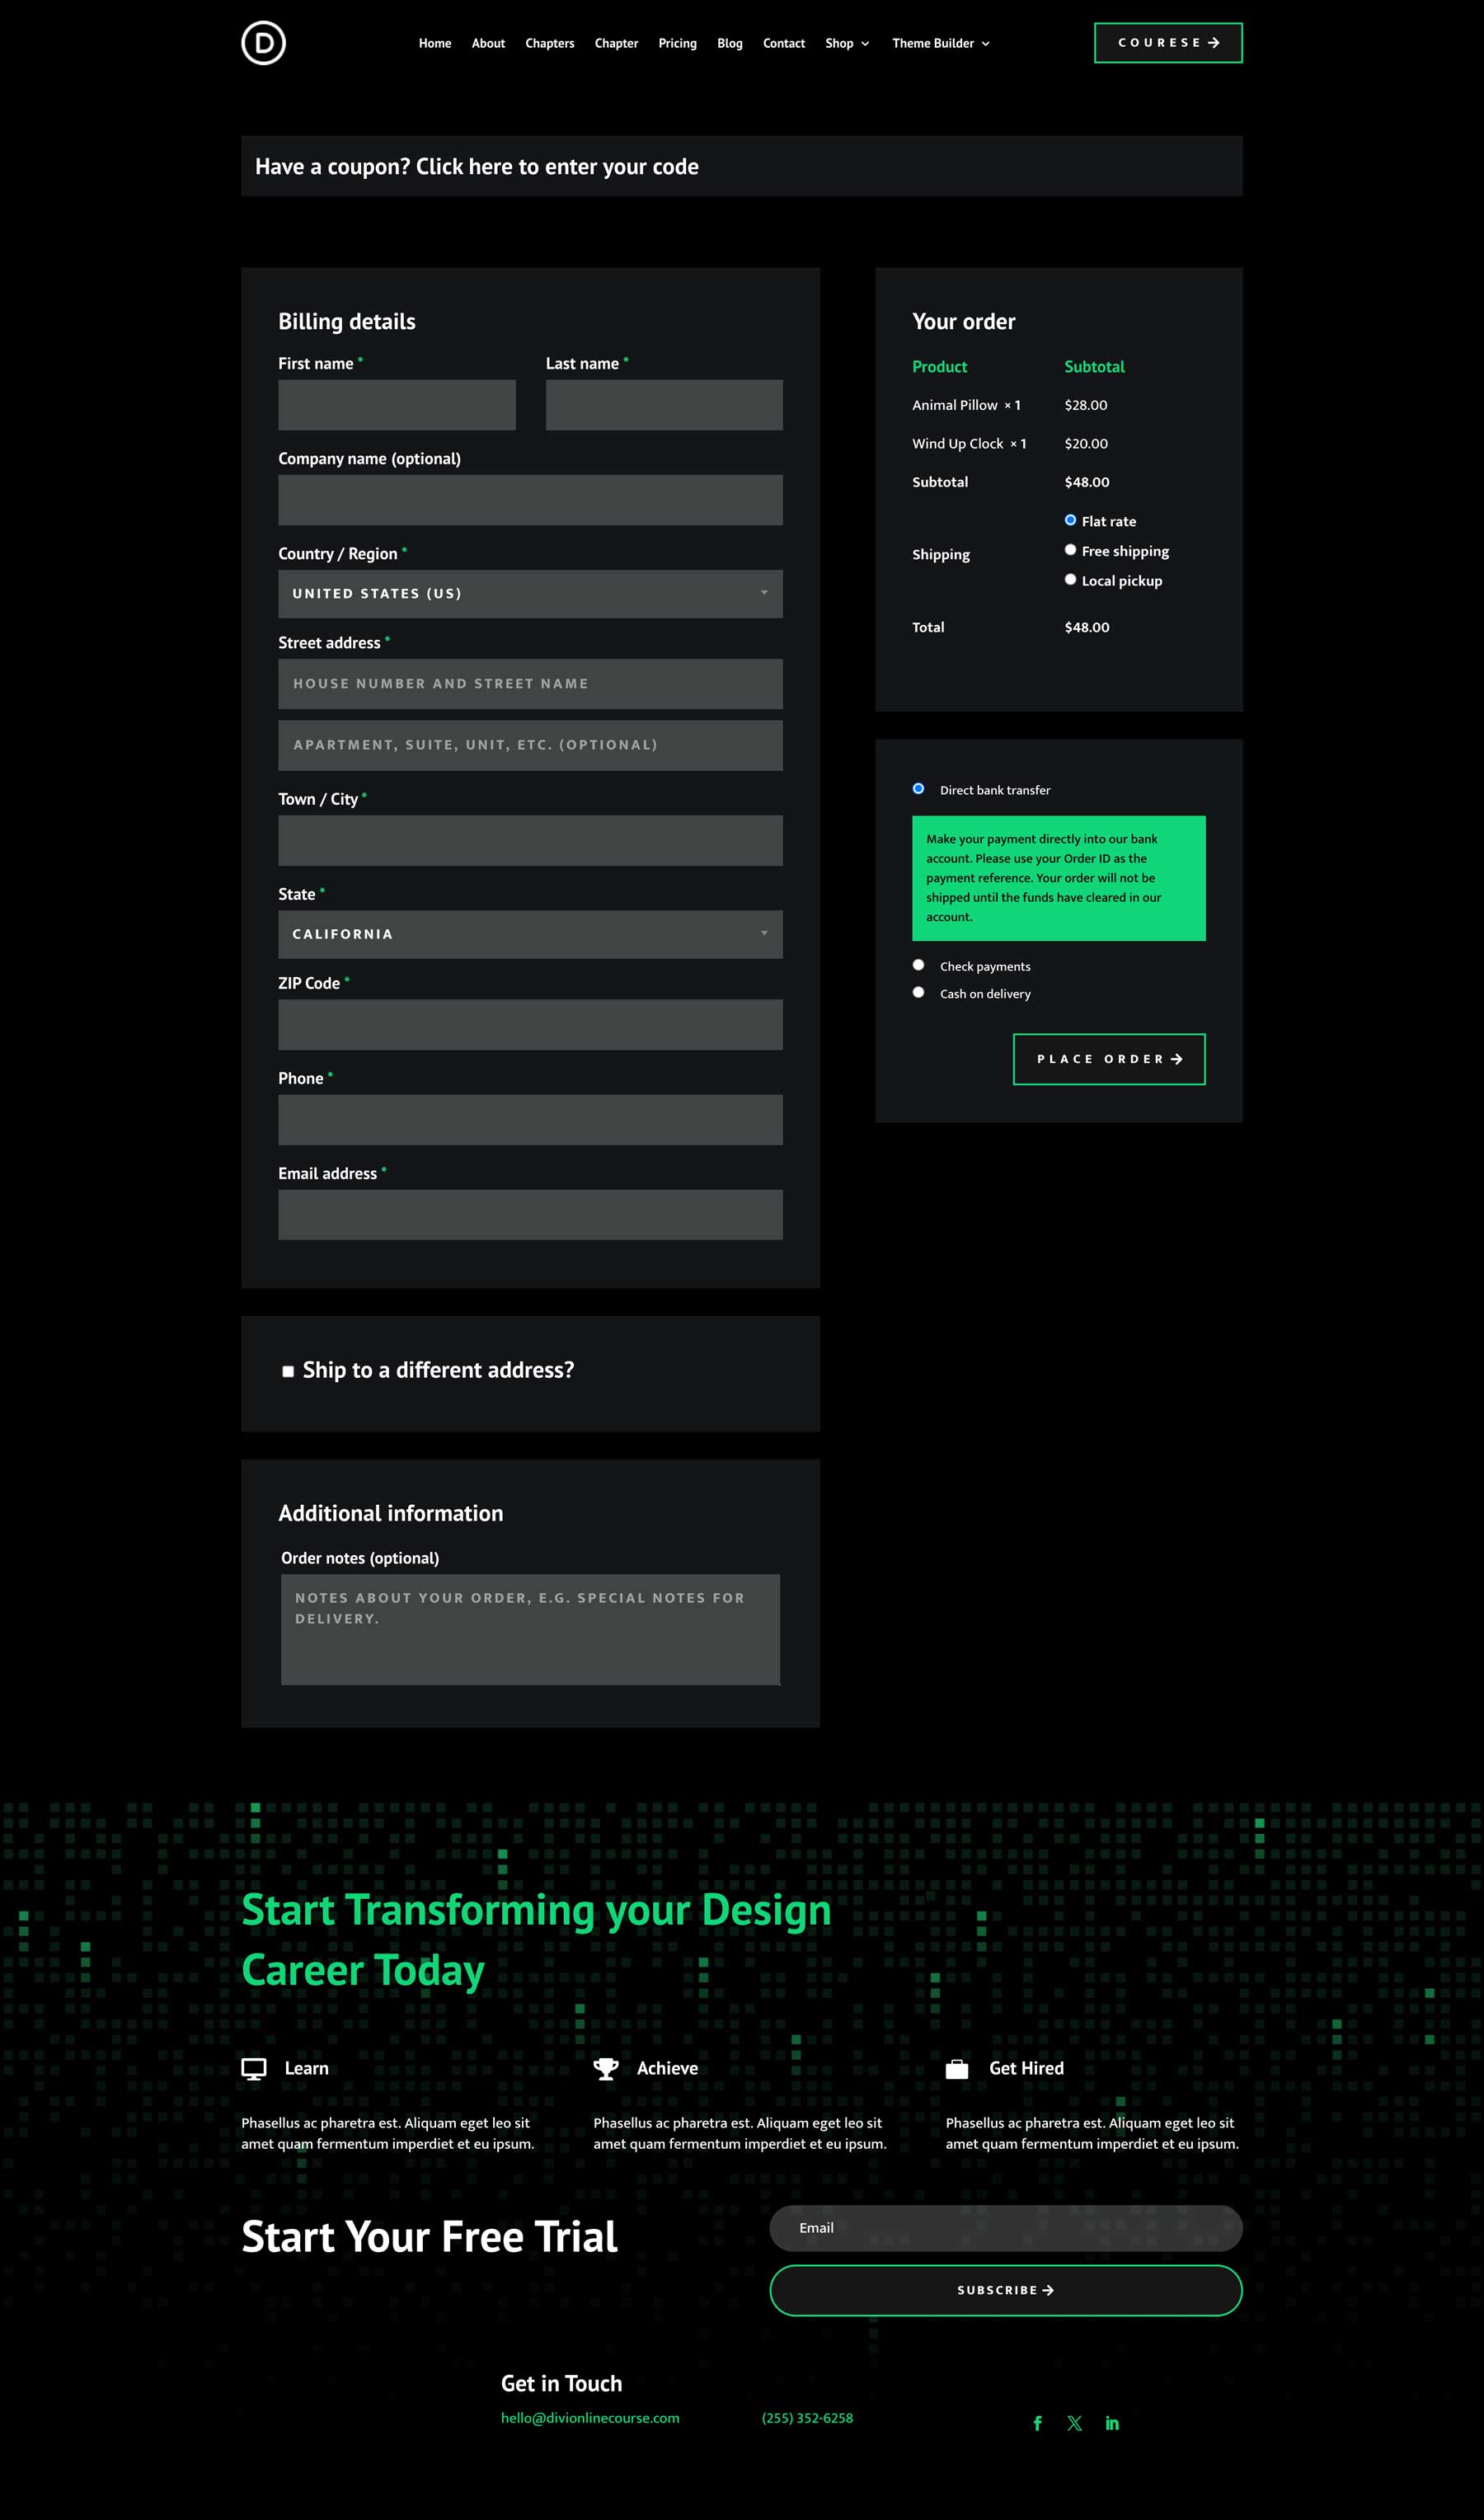
Task: Choose Cash on delivery payment
Action: 918,992
